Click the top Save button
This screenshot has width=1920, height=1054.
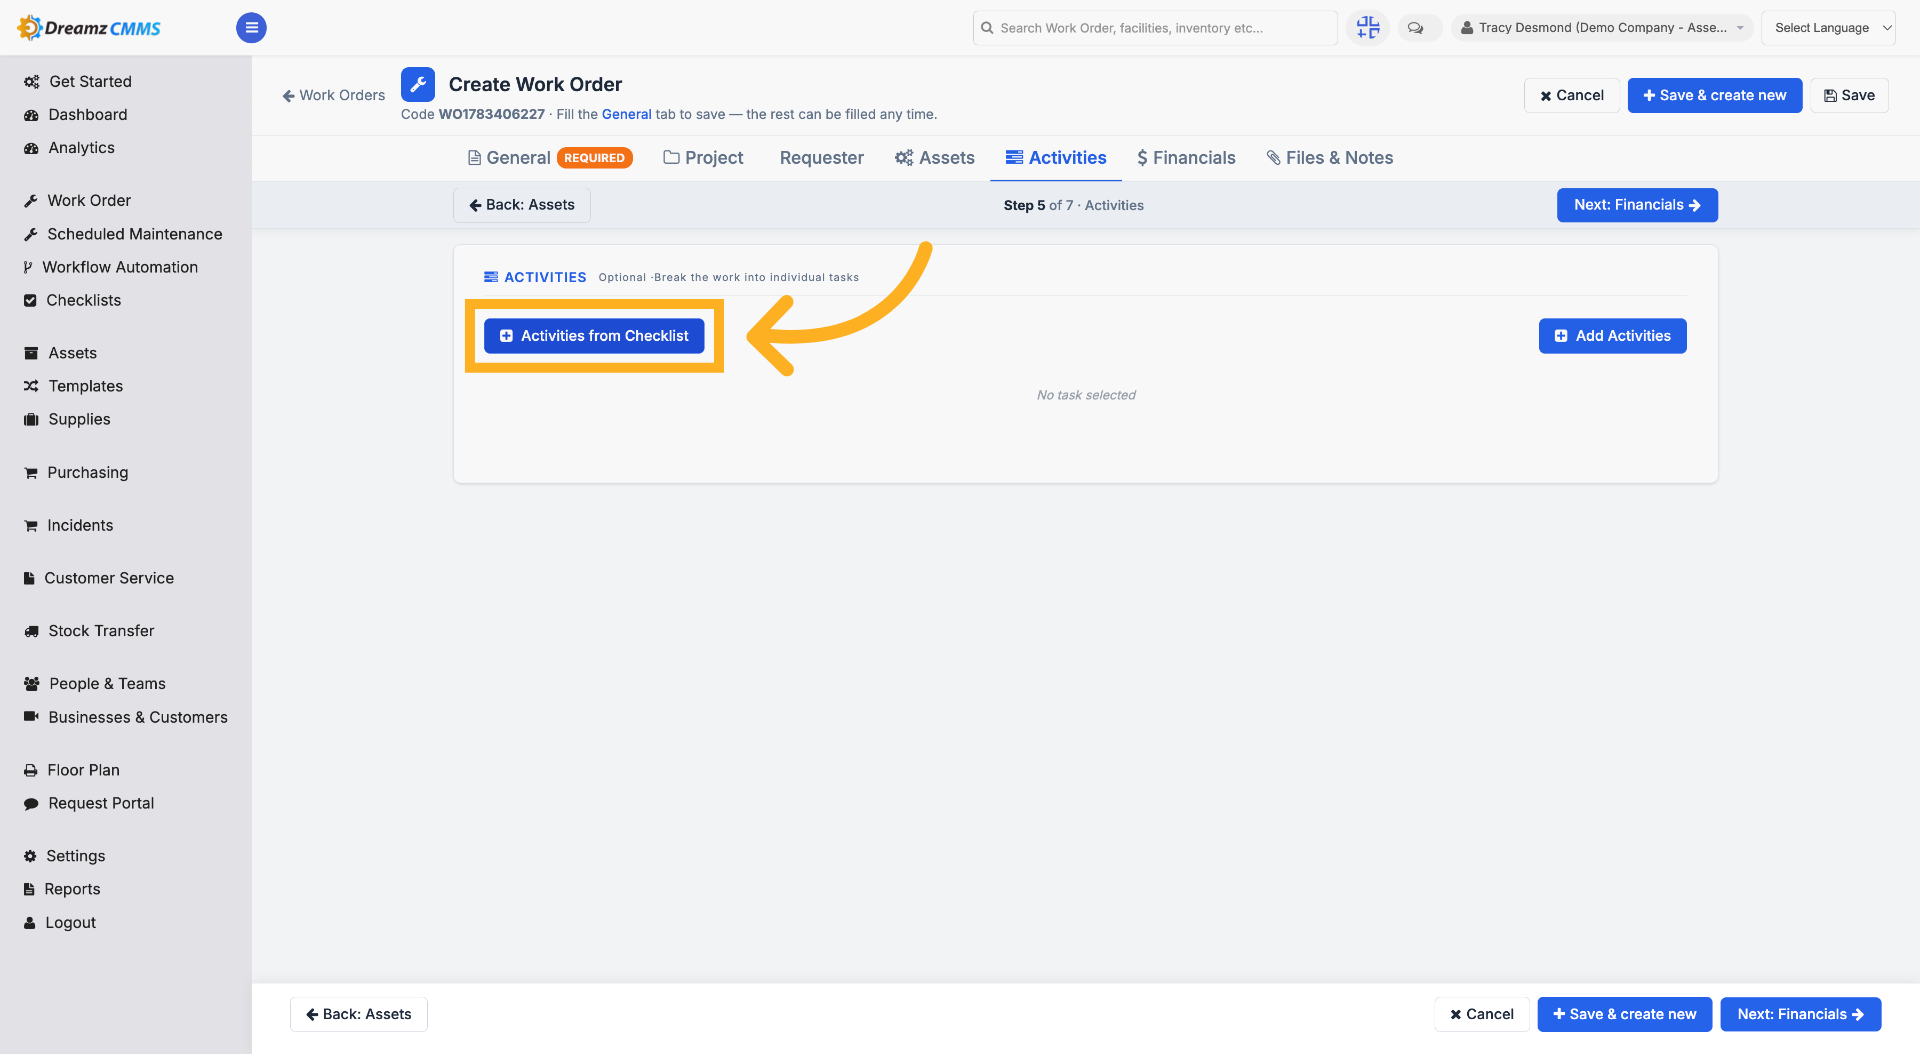coord(1849,96)
